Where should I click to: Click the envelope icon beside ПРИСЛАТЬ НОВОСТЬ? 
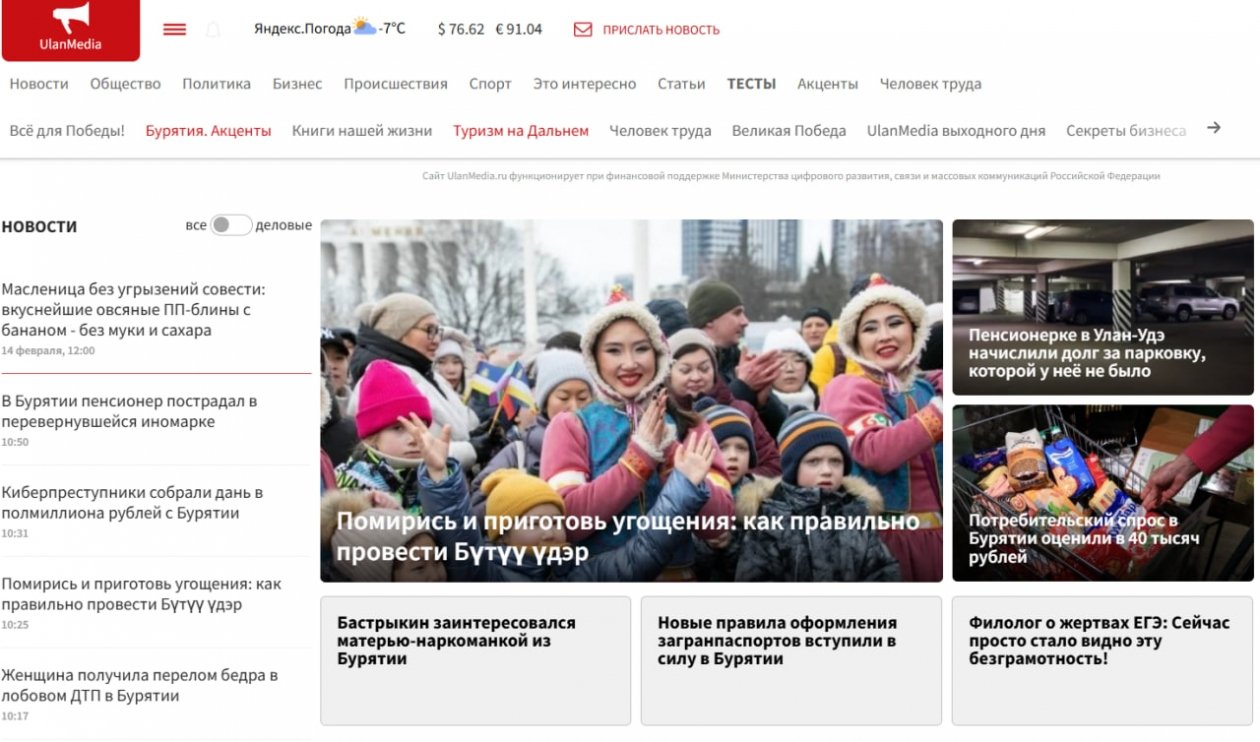coord(584,29)
